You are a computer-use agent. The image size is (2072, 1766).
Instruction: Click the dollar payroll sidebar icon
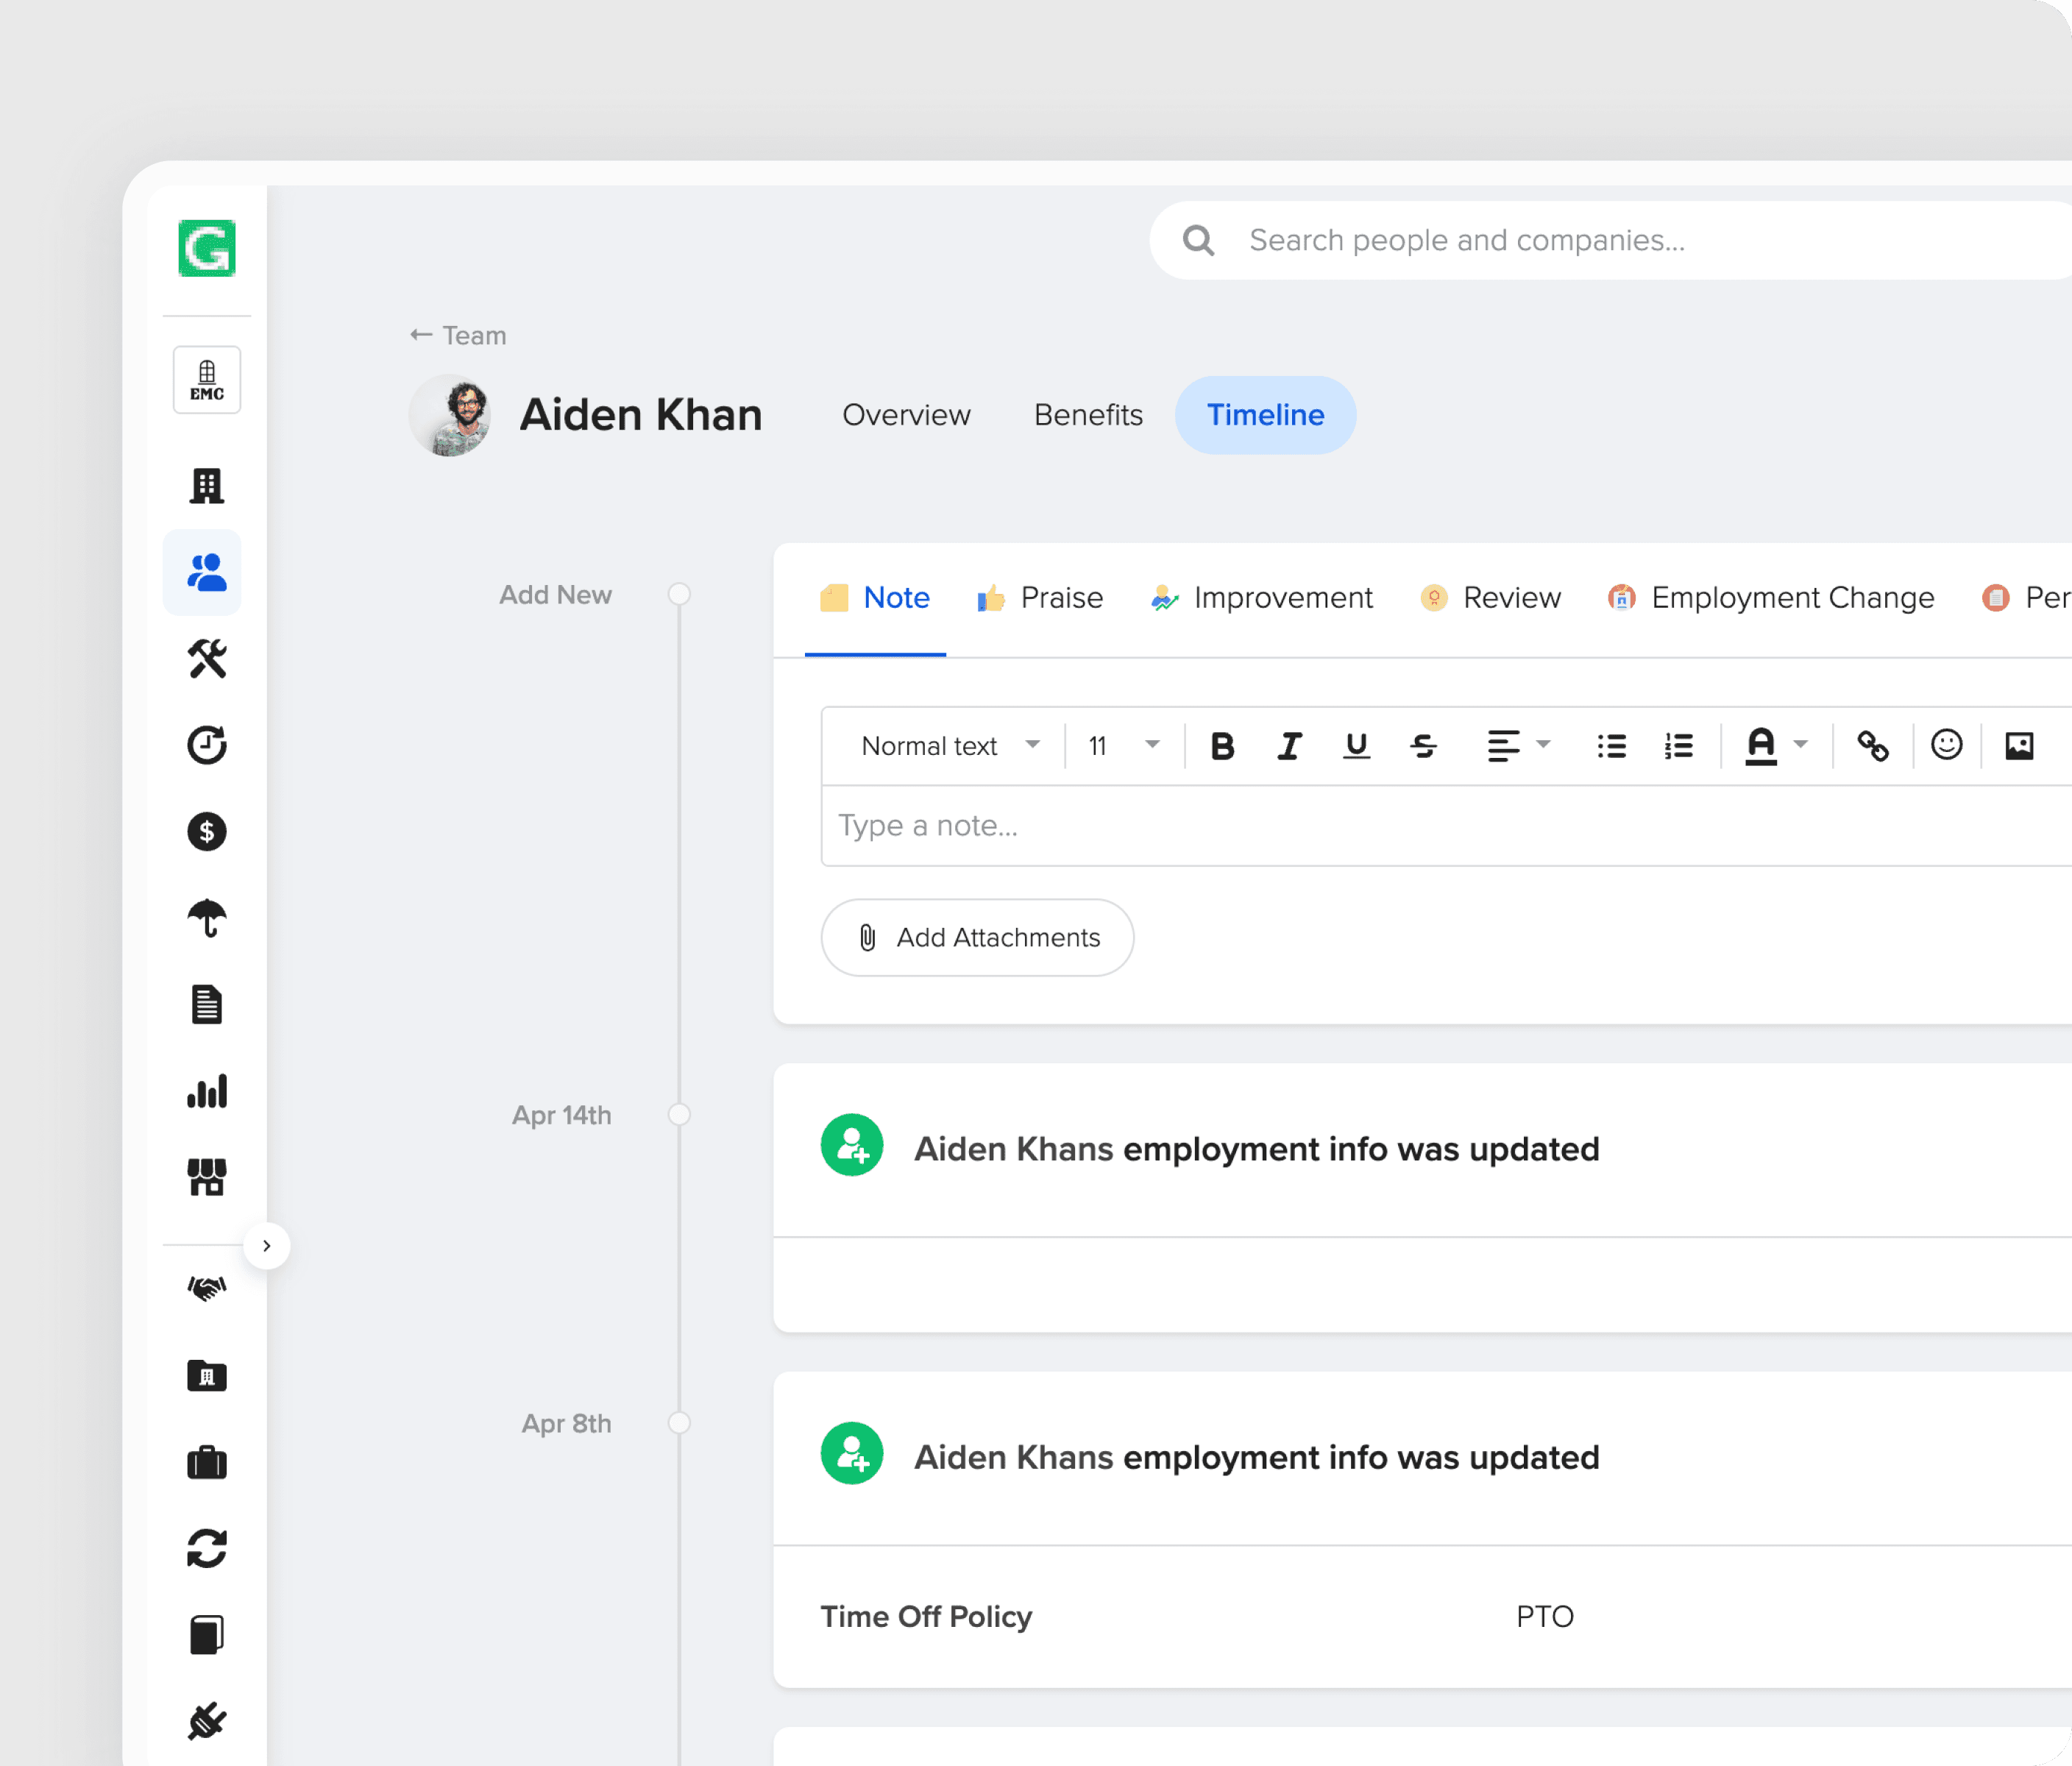[206, 832]
